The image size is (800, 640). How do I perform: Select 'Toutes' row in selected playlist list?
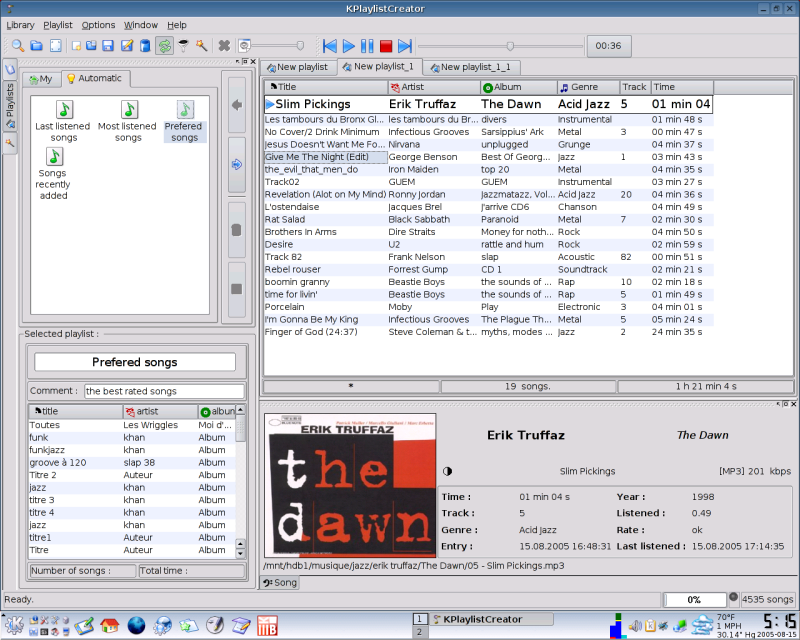pos(132,425)
